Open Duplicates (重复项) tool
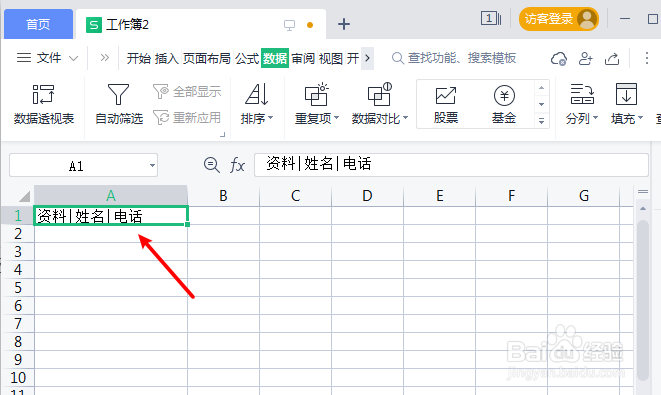 click(x=317, y=104)
